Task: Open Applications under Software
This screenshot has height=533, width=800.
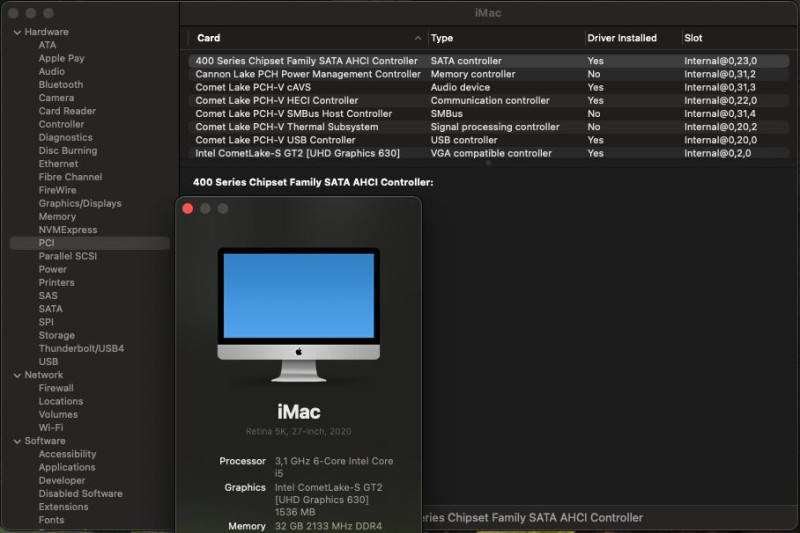Action: point(67,468)
